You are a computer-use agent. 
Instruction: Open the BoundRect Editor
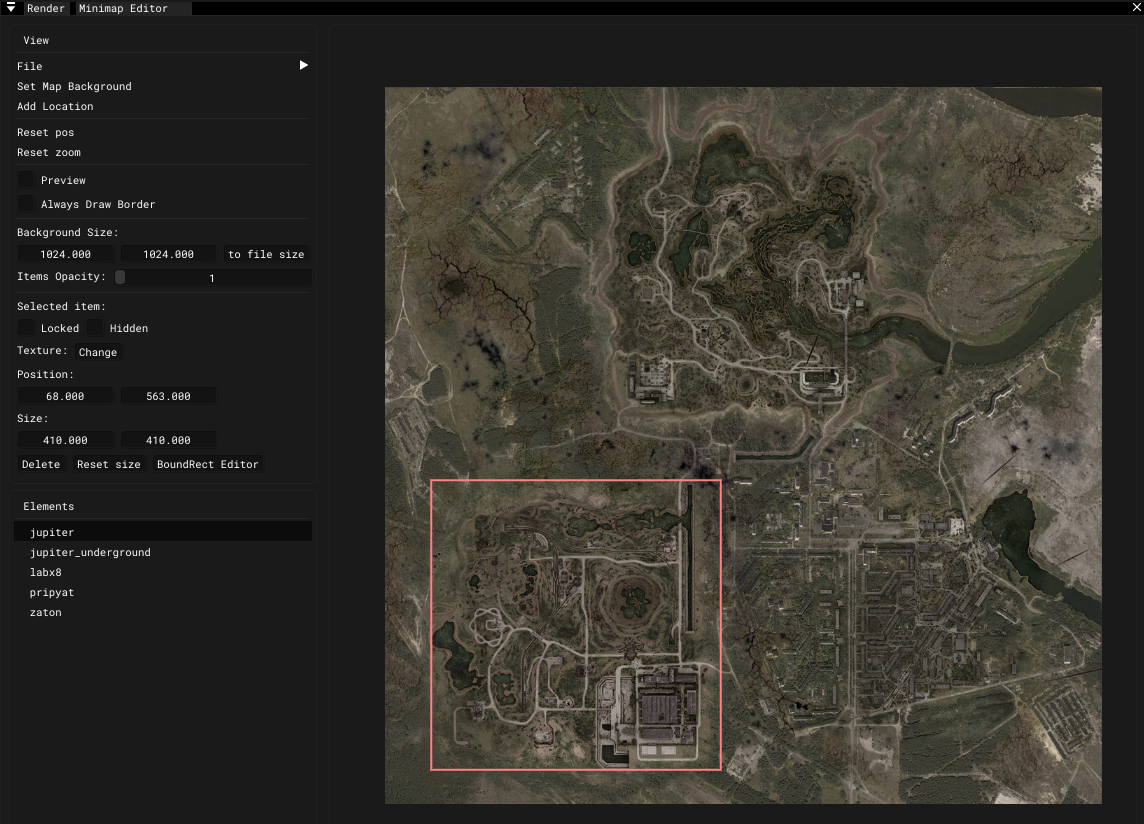click(x=208, y=464)
